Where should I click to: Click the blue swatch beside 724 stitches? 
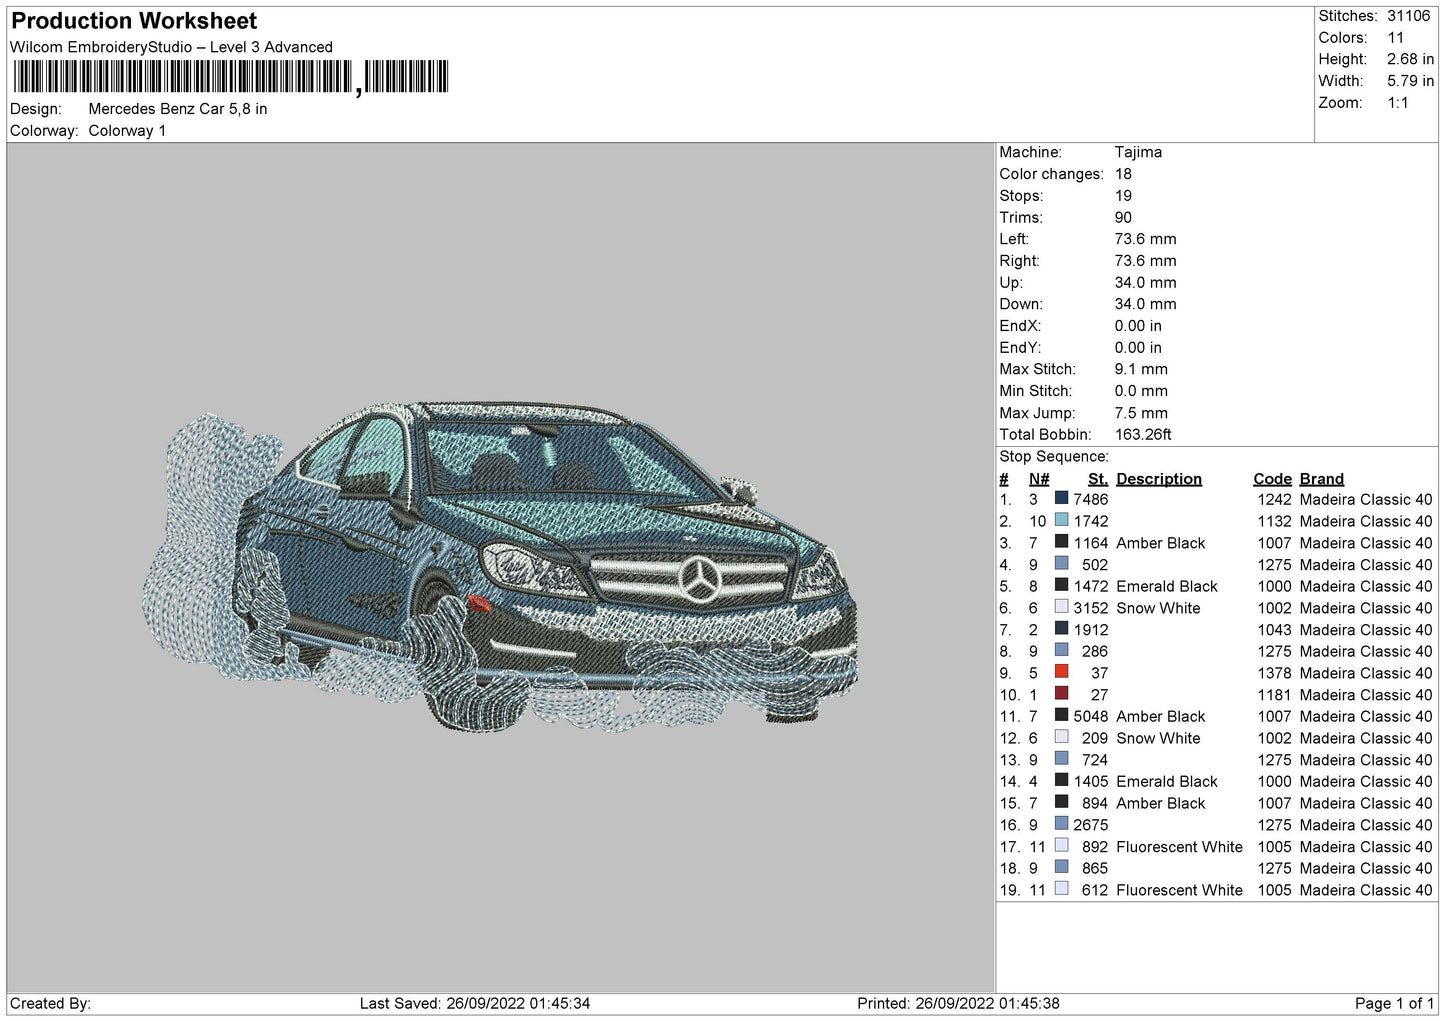pyautogui.click(x=1061, y=759)
